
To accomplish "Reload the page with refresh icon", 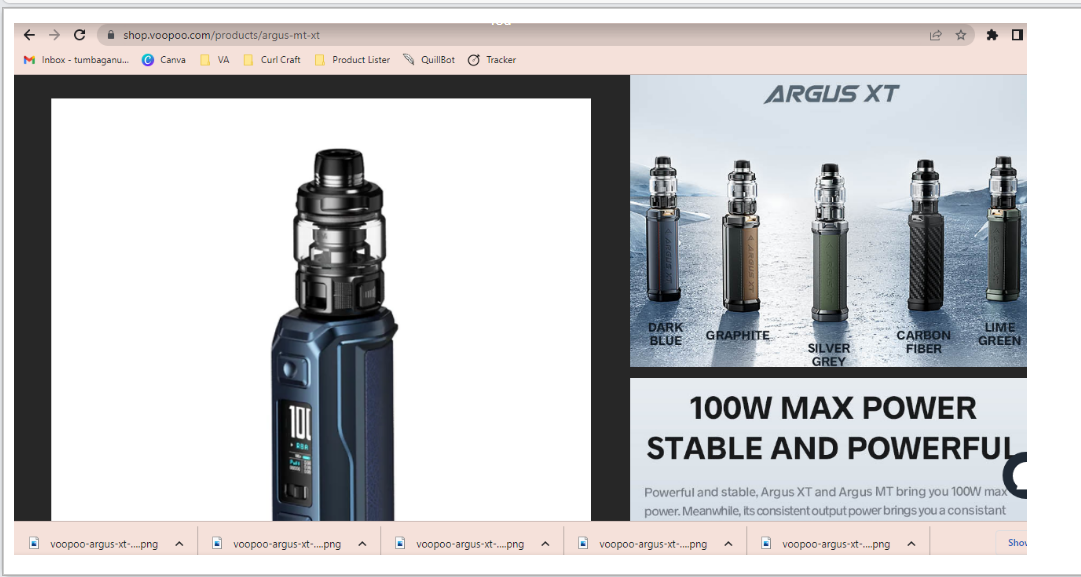I will click(x=80, y=35).
